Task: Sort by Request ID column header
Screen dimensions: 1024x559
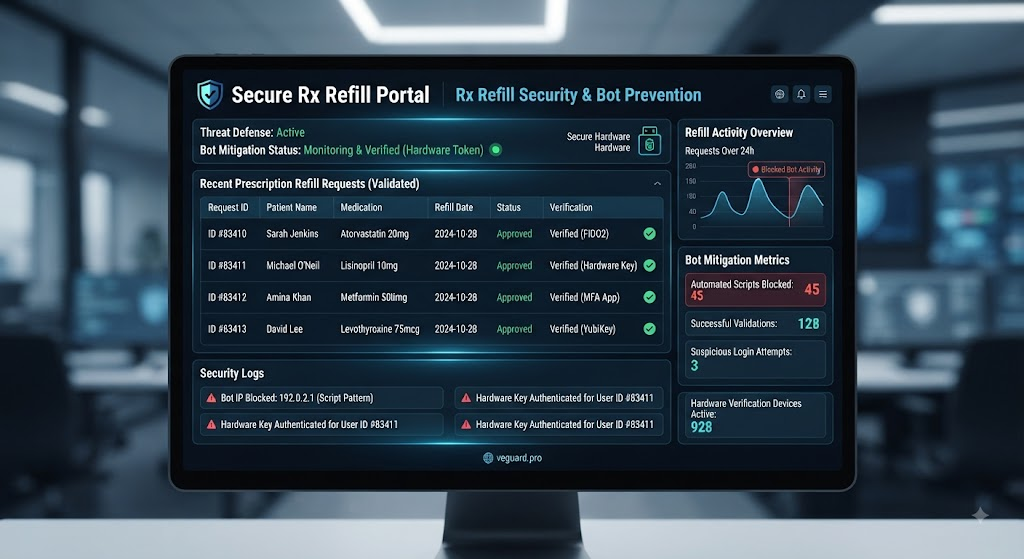Action: click(x=228, y=207)
